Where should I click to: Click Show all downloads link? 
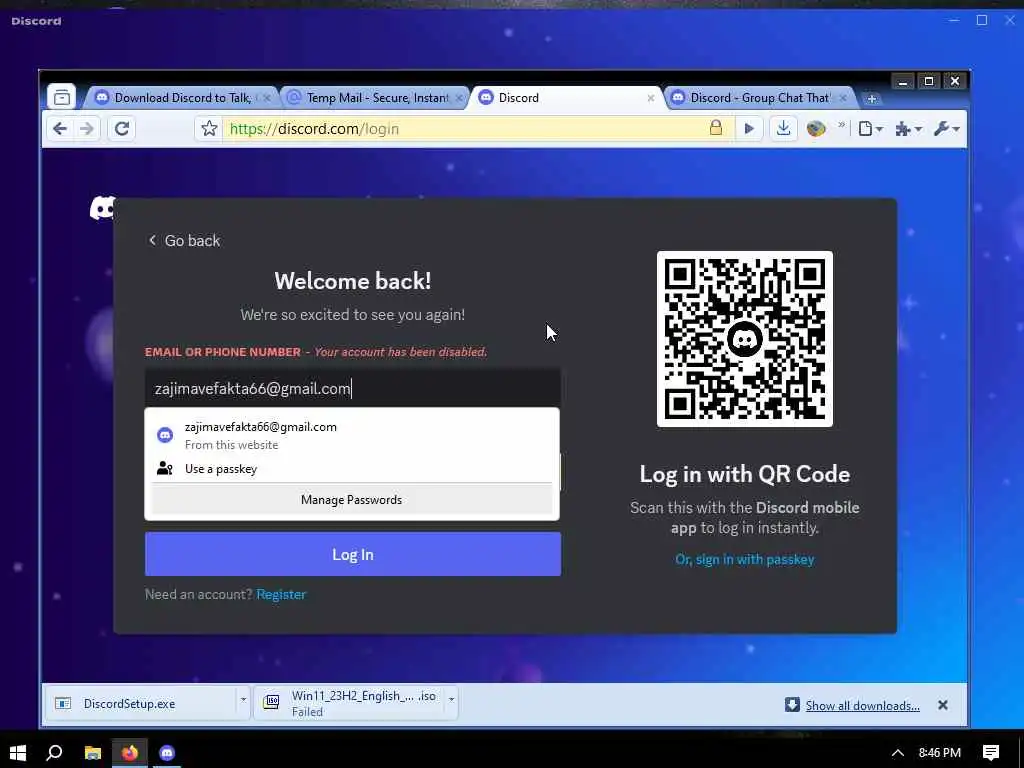click(x=862, y=705)
